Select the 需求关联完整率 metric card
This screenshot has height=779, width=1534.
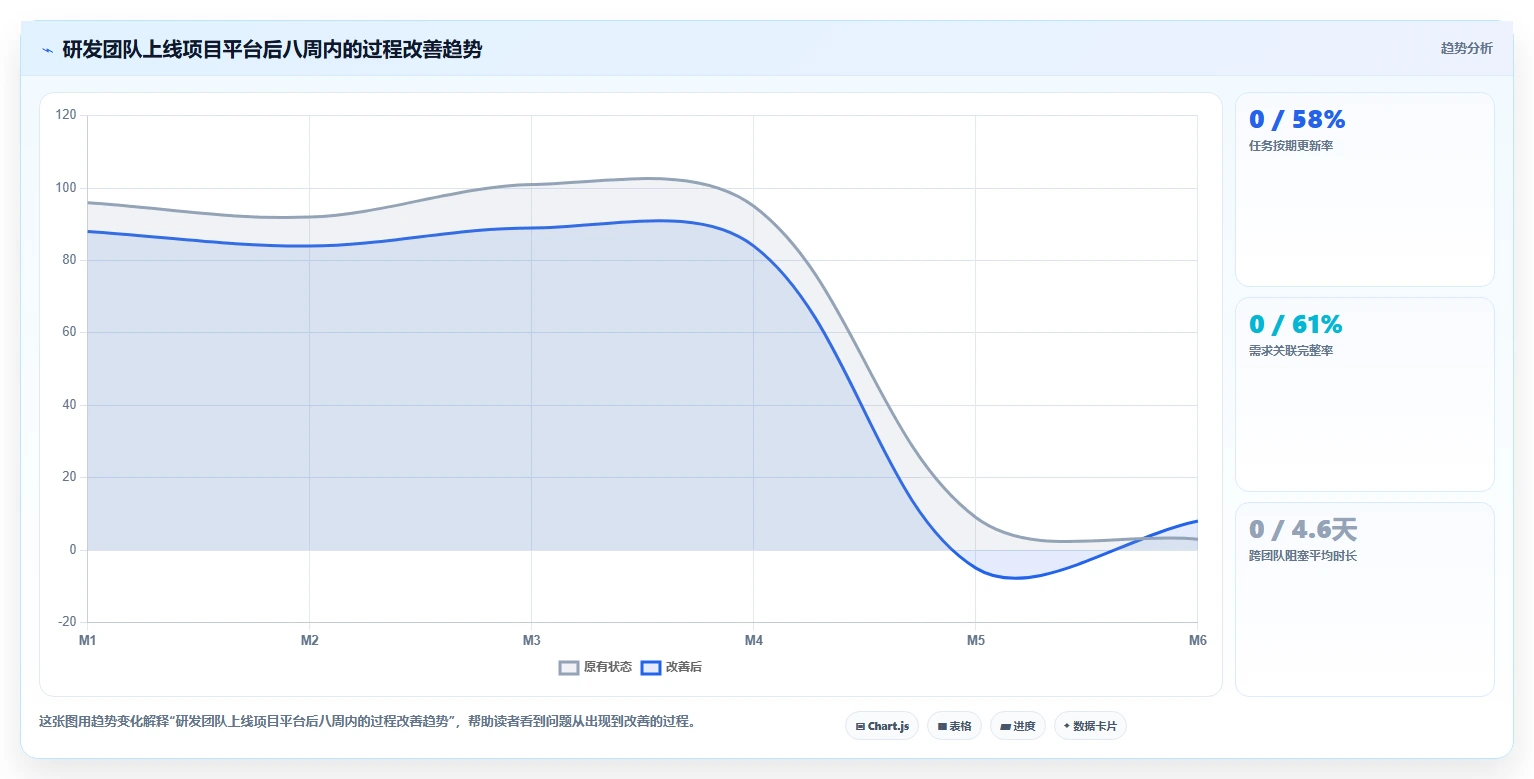pos(1365,394)
